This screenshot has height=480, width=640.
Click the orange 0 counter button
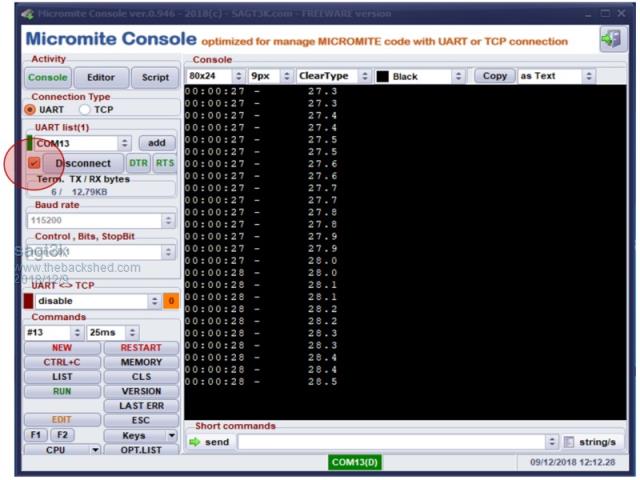coord(171,301)
